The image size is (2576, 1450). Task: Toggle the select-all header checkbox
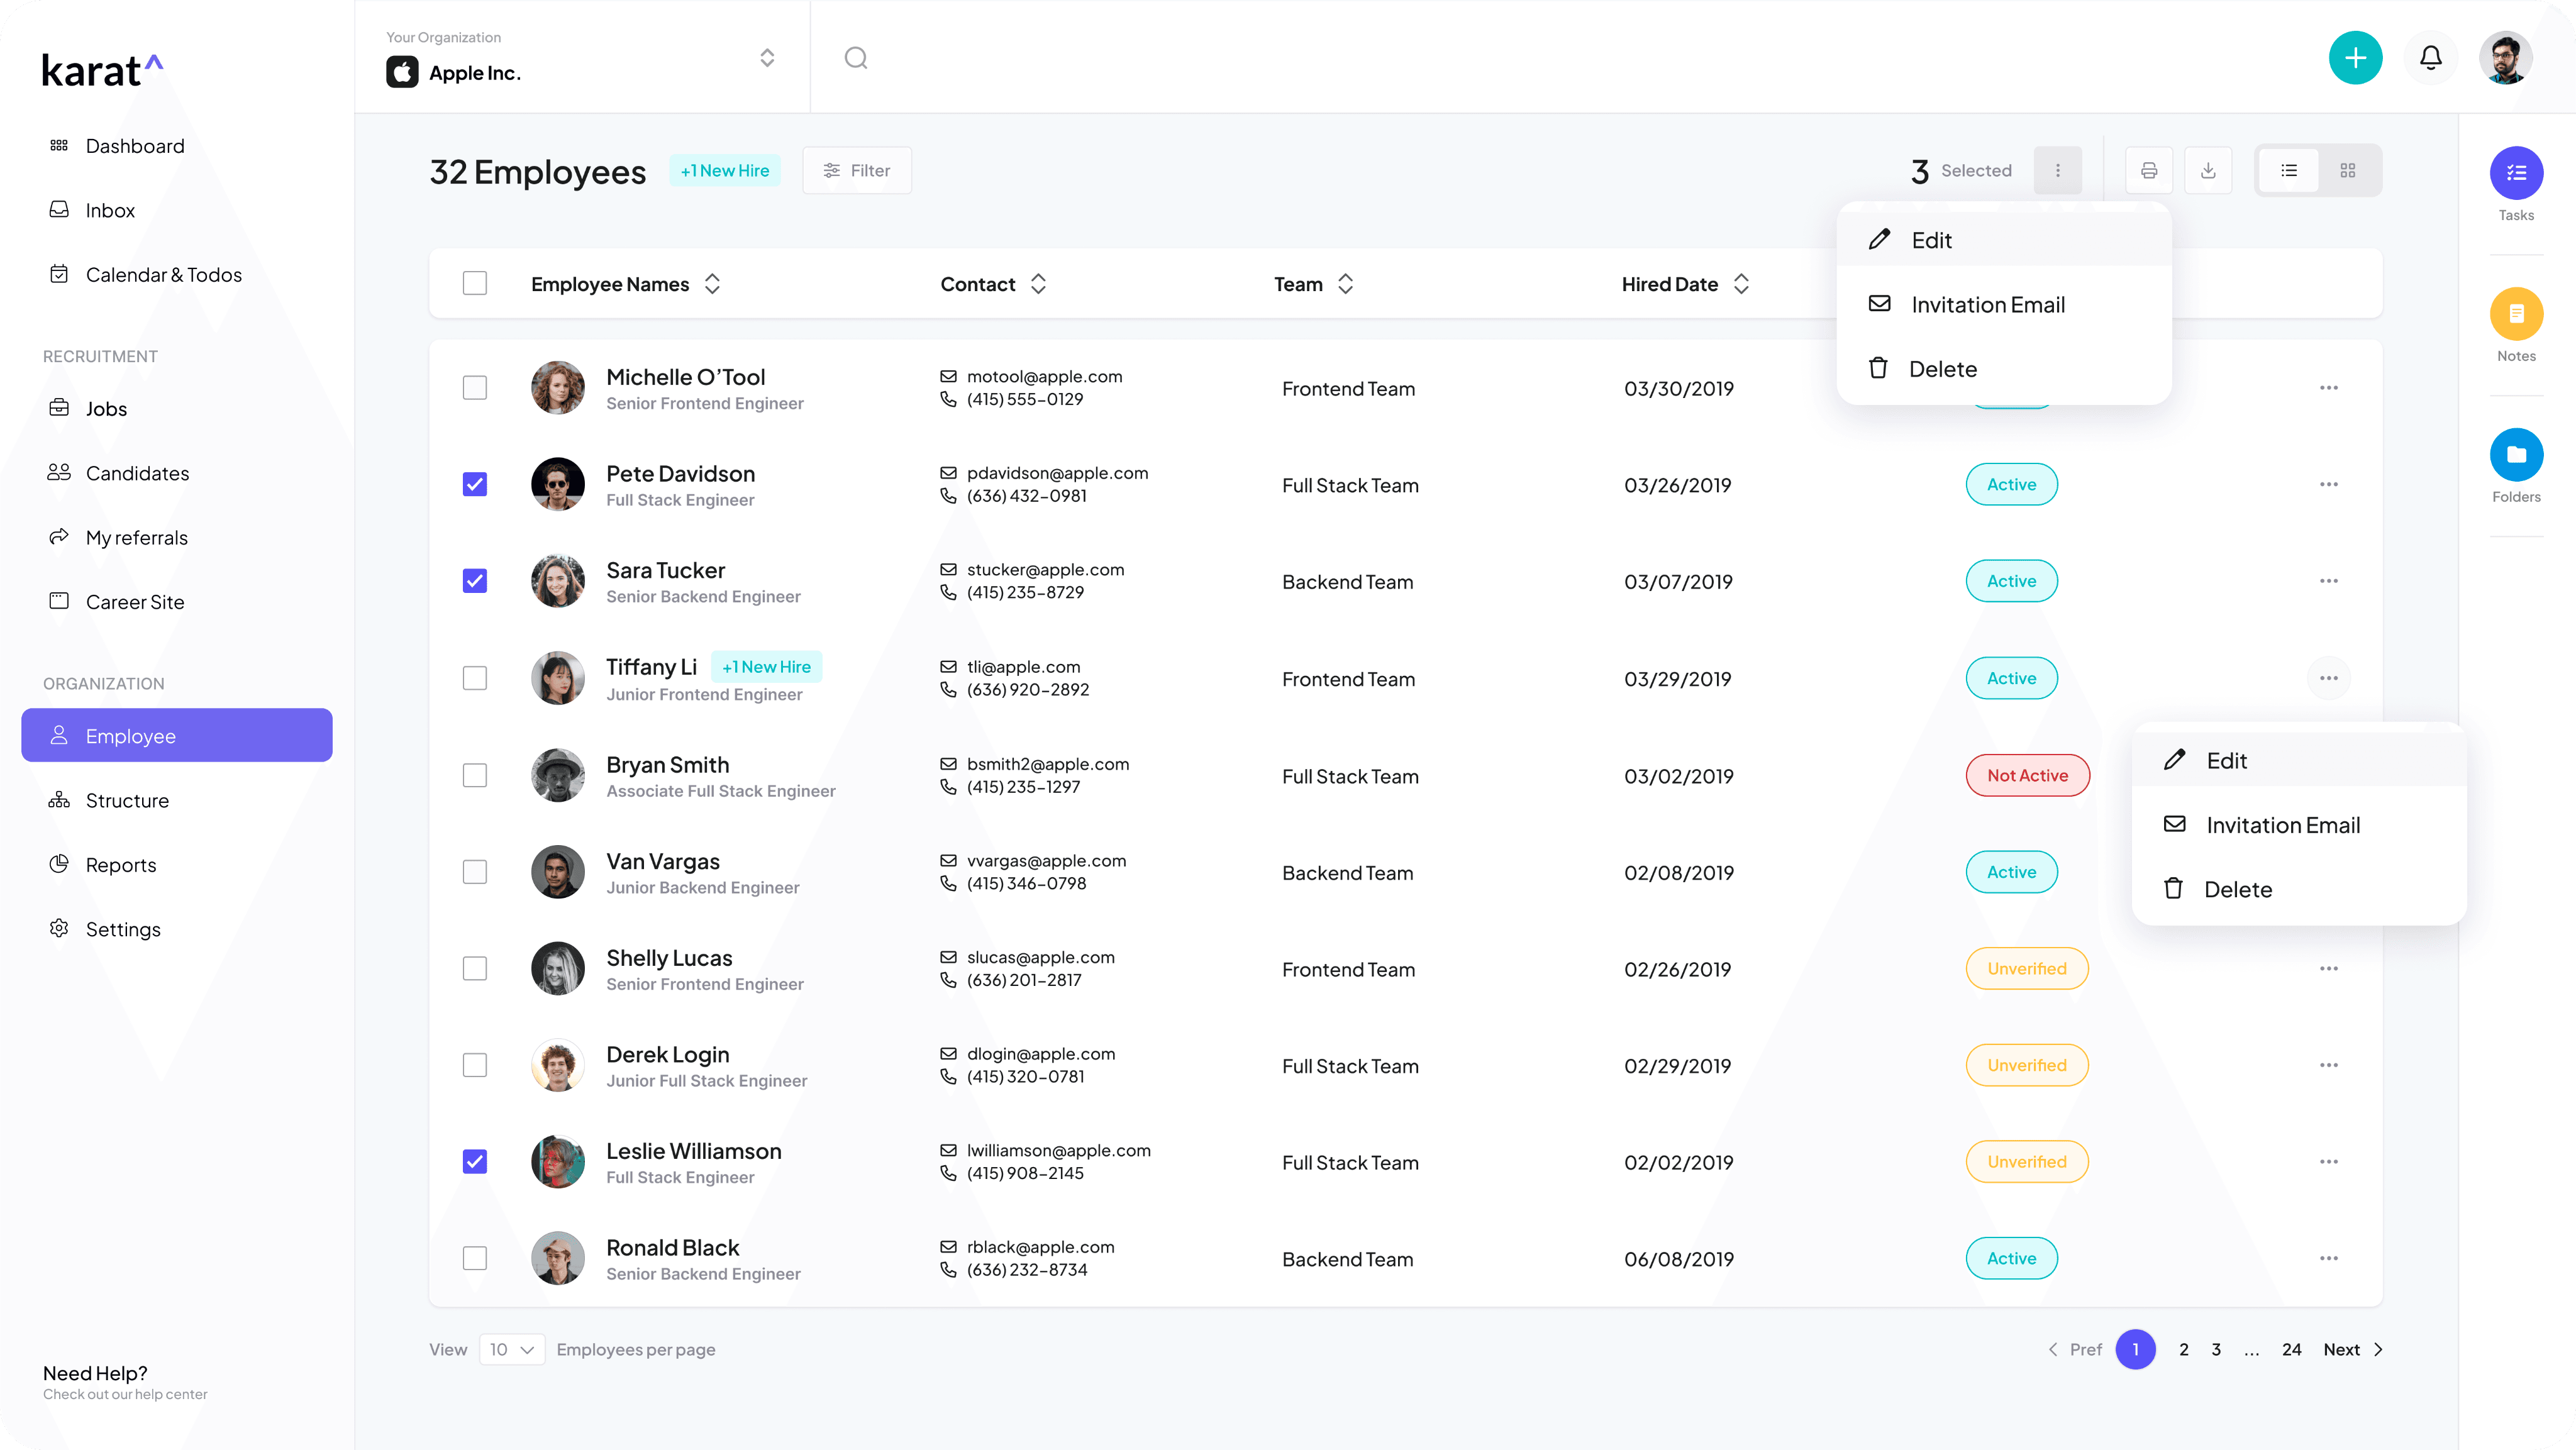tap(475, 284)
